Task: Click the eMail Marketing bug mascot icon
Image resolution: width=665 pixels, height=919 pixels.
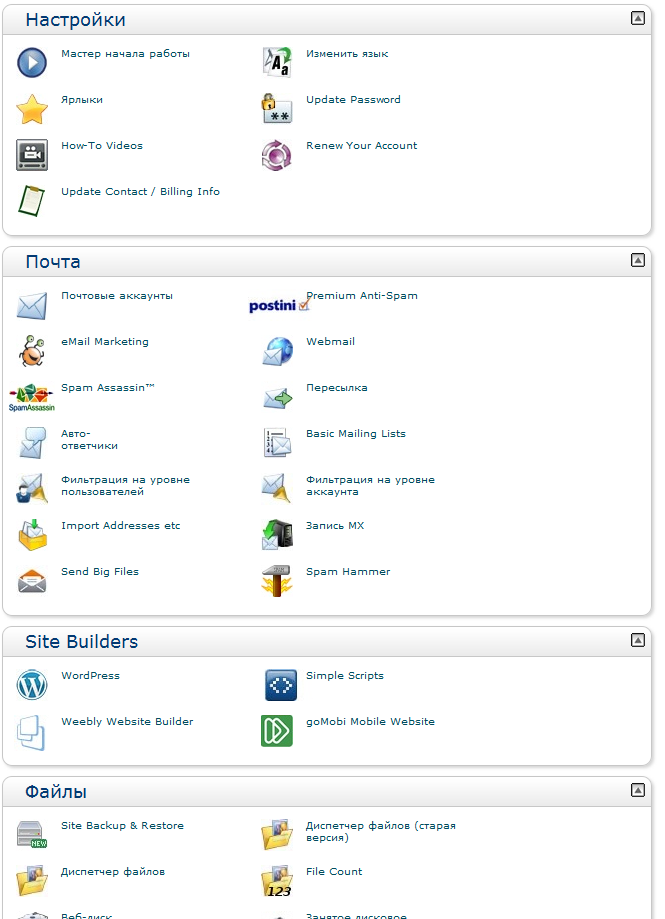Action: pyautogui.click(x=32, y=351)
